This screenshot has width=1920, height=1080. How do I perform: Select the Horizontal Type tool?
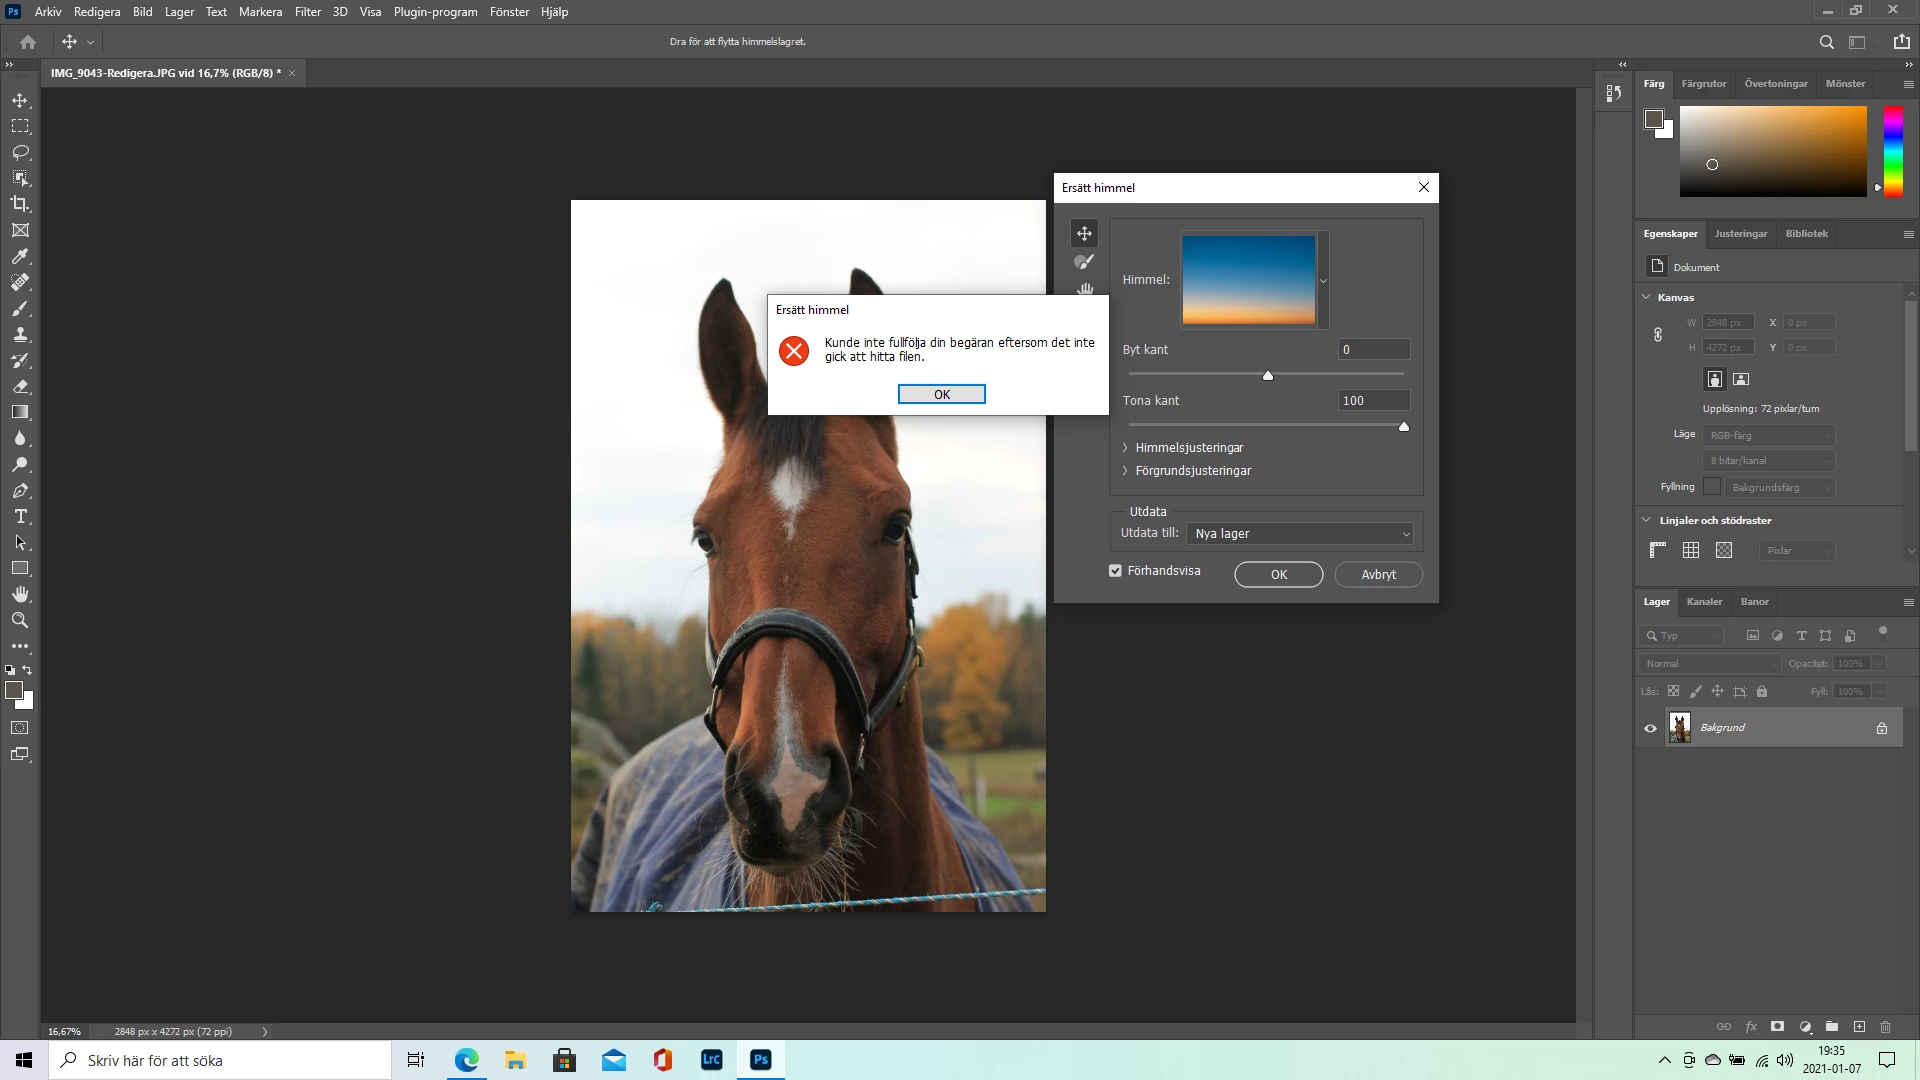20,516
